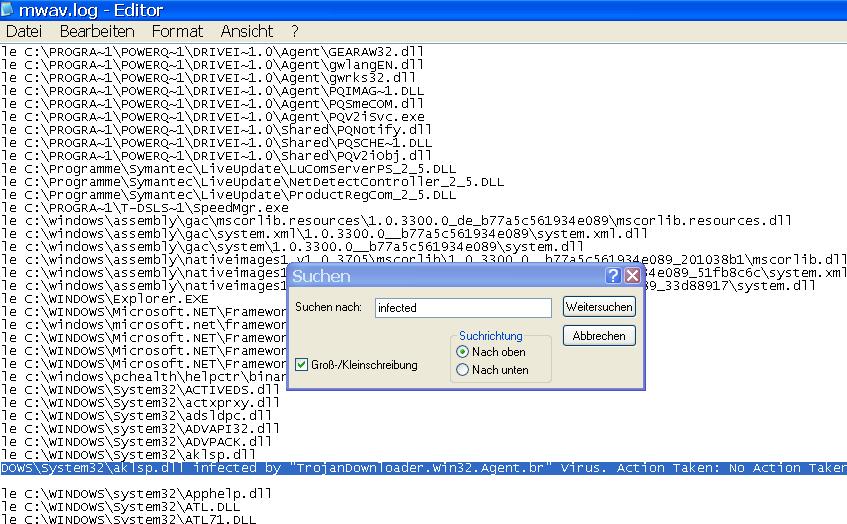
Task: Select the Nach unten search direction
Action: click(462, 370)
